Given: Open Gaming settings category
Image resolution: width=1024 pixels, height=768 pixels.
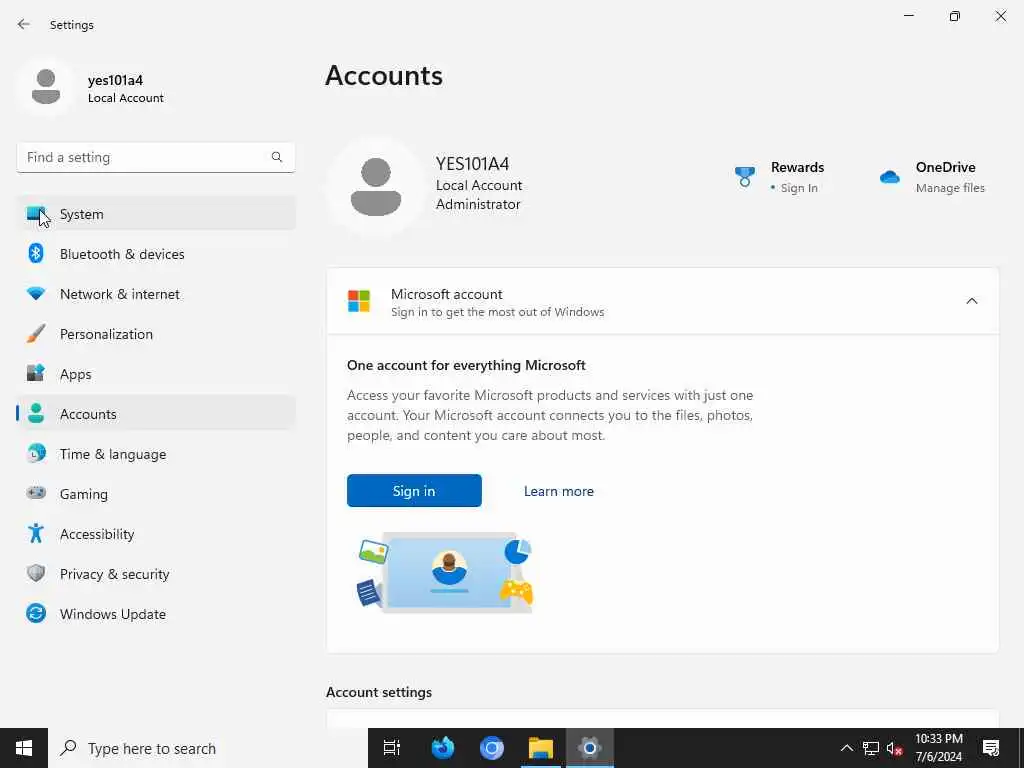Looking at the screenshot, I should (156, 494).
